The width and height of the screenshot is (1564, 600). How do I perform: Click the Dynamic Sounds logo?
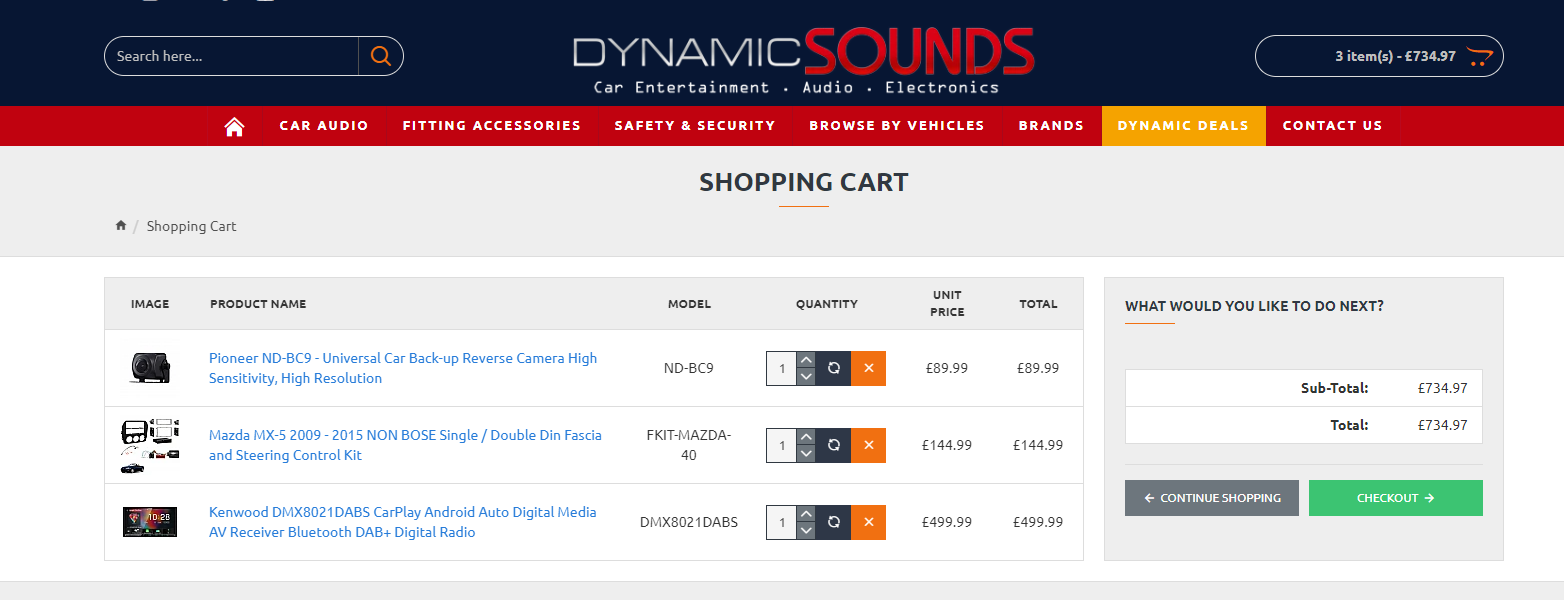click(x=803, y=59)
